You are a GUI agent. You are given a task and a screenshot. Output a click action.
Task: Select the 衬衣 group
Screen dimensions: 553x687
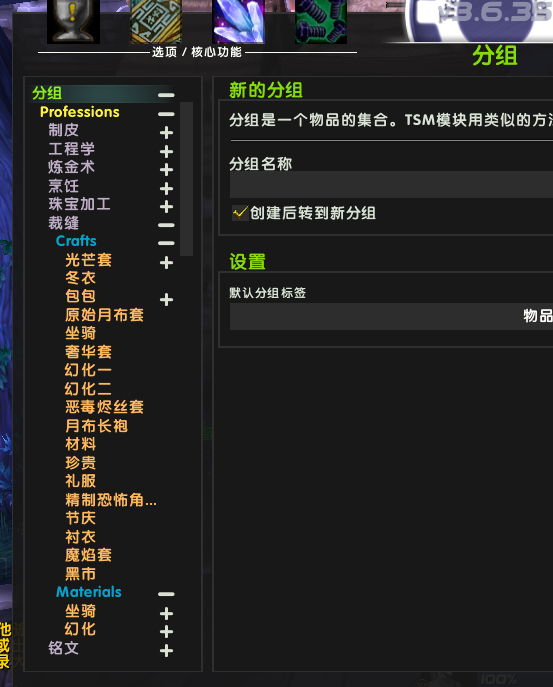tap(80, 537)
